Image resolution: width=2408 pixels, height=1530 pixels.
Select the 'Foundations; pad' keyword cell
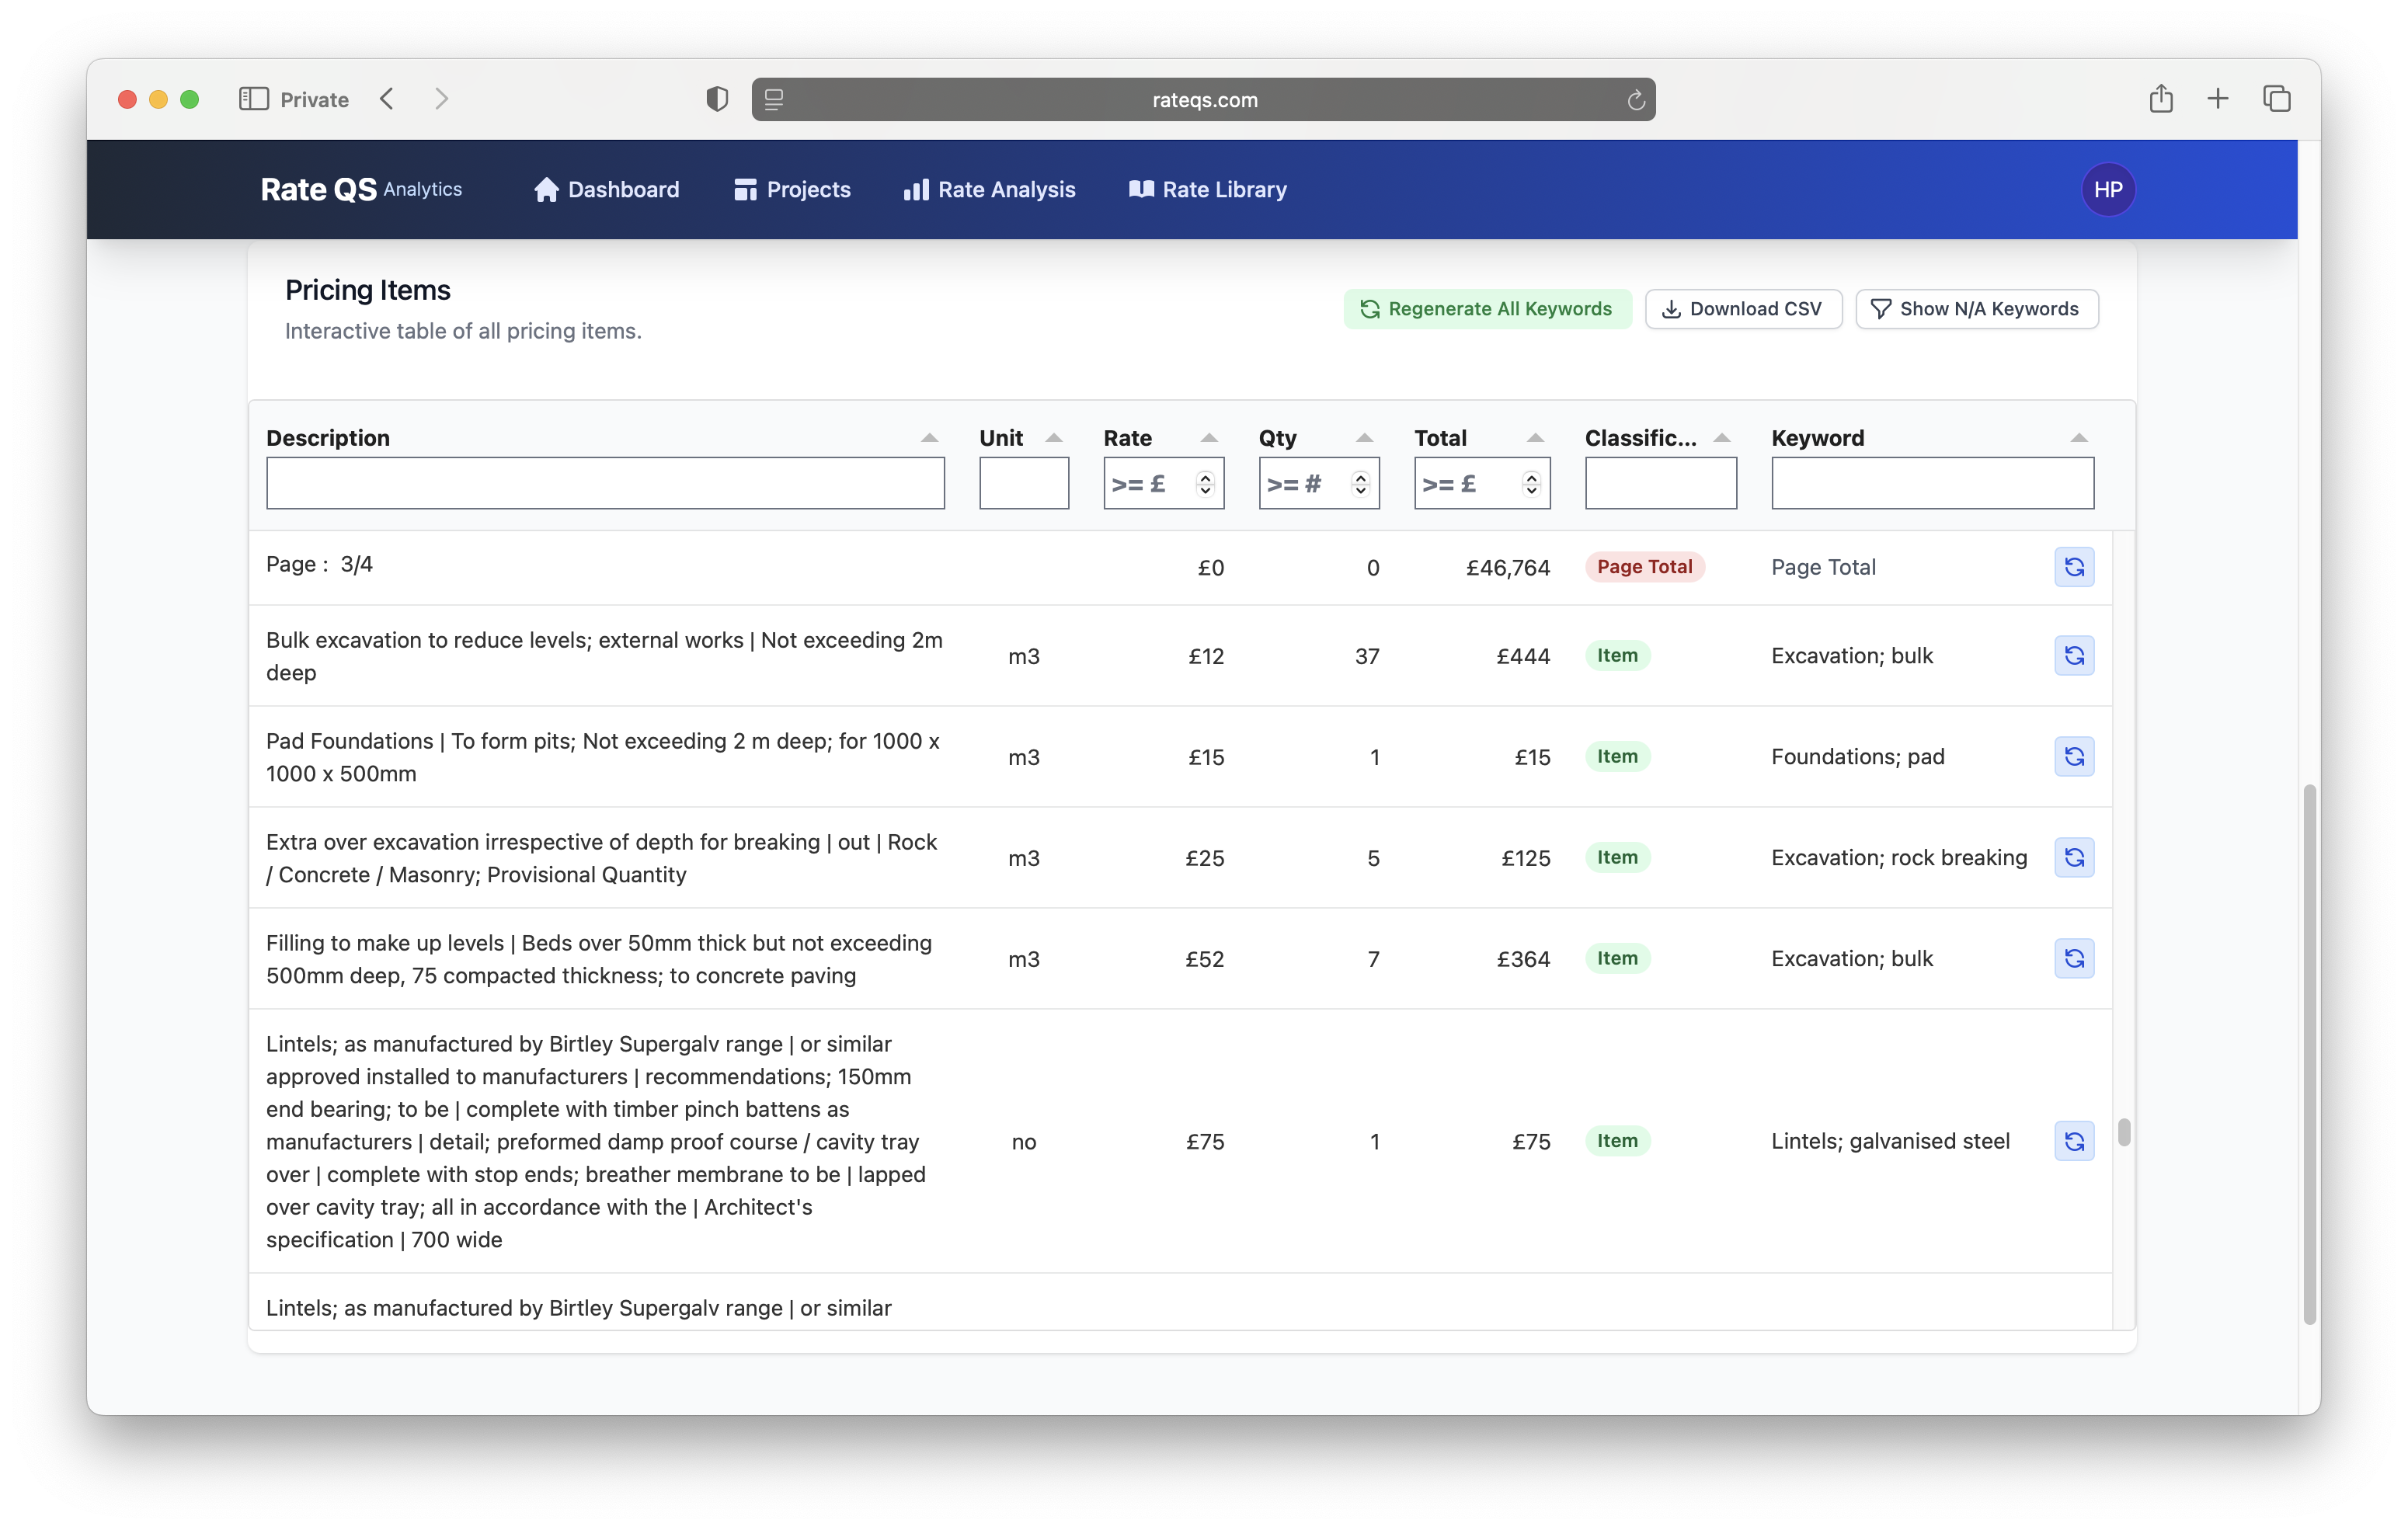1857,757
